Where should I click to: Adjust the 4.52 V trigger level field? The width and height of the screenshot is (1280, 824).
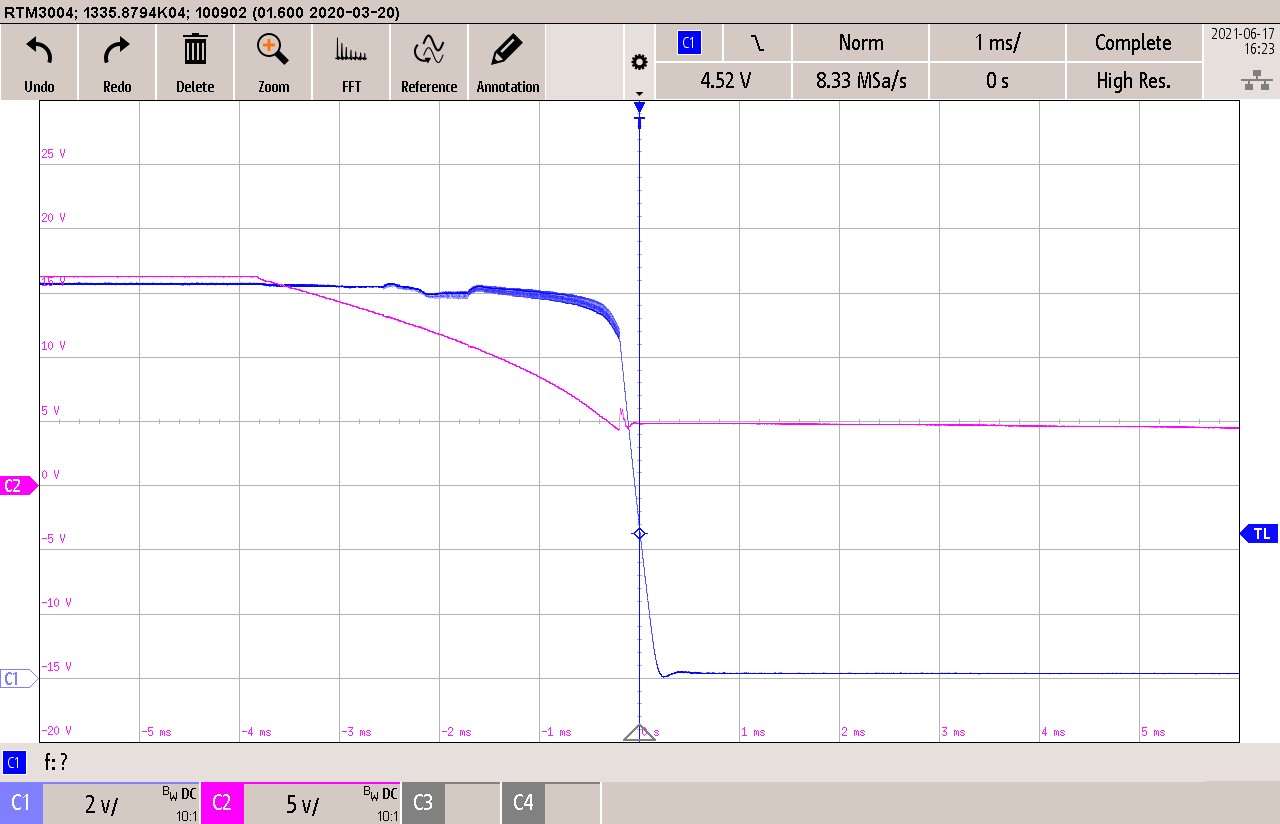pos(725,81)
